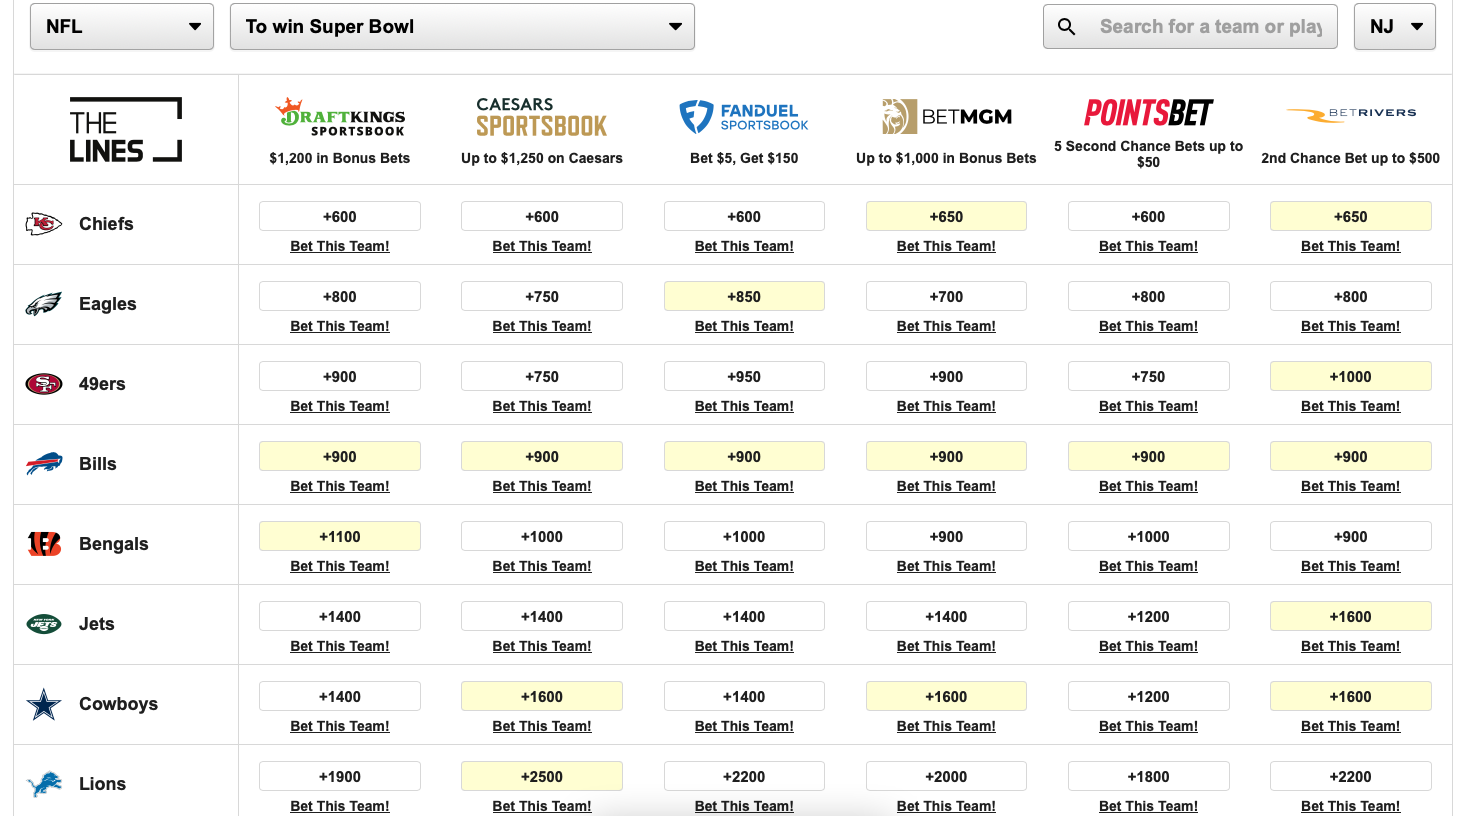Open The Lines logo
This screenshot has width=1466, height=816.
click(x=126, y=130)
